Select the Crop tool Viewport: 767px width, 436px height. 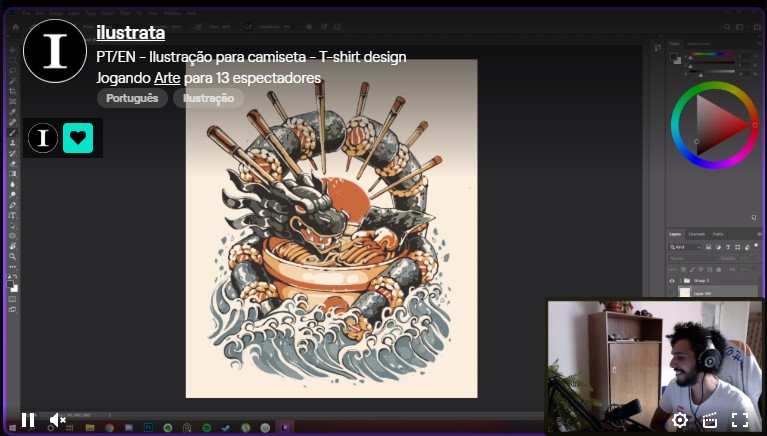coord(13,91)
